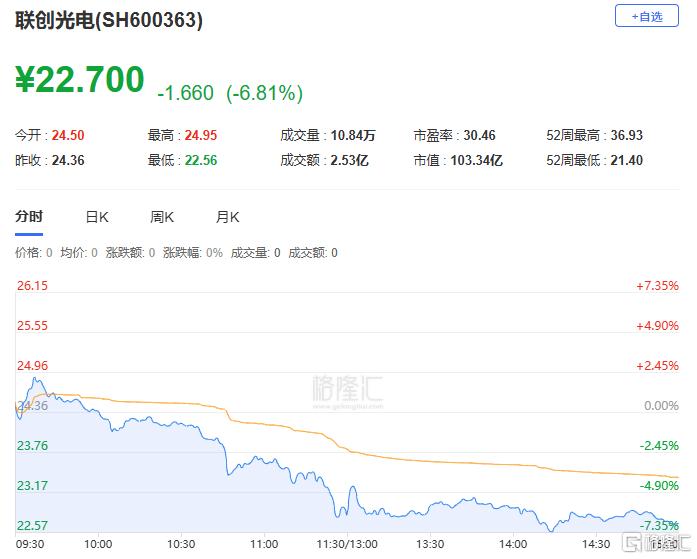The image size is (697, 559).
Task: Click the 最高 value 24.95
Action: 201,135
